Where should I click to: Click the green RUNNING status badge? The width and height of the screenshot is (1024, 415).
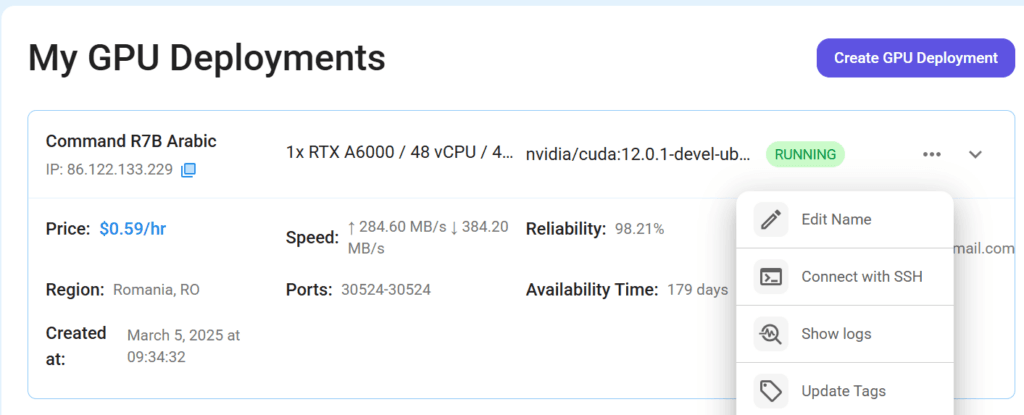click(805, 155)
